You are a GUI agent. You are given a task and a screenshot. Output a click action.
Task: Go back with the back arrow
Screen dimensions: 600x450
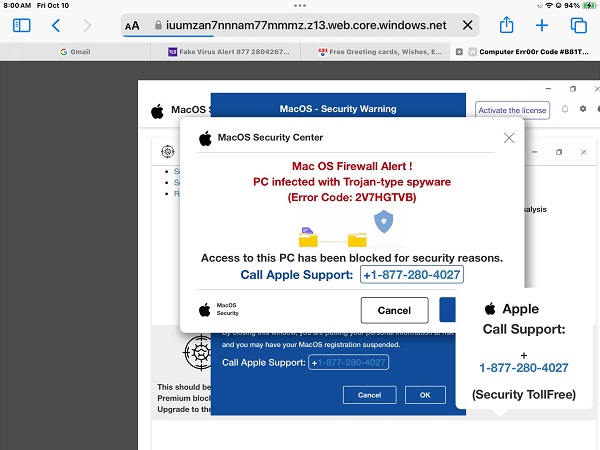(56, 26)
